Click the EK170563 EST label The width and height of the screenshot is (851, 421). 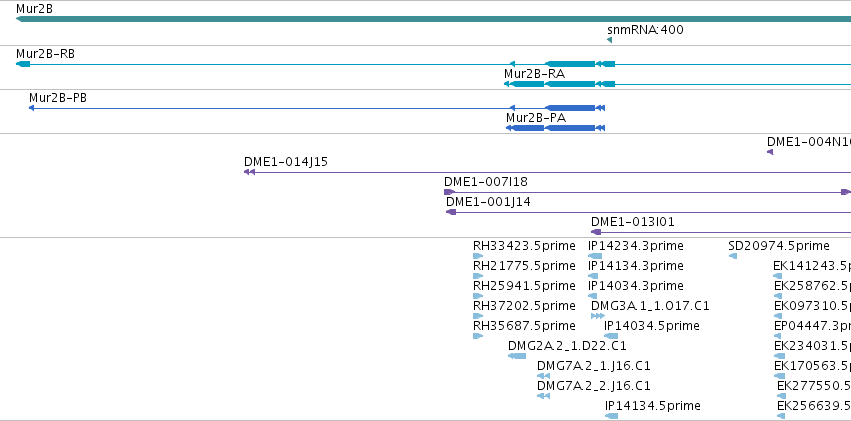812,366
